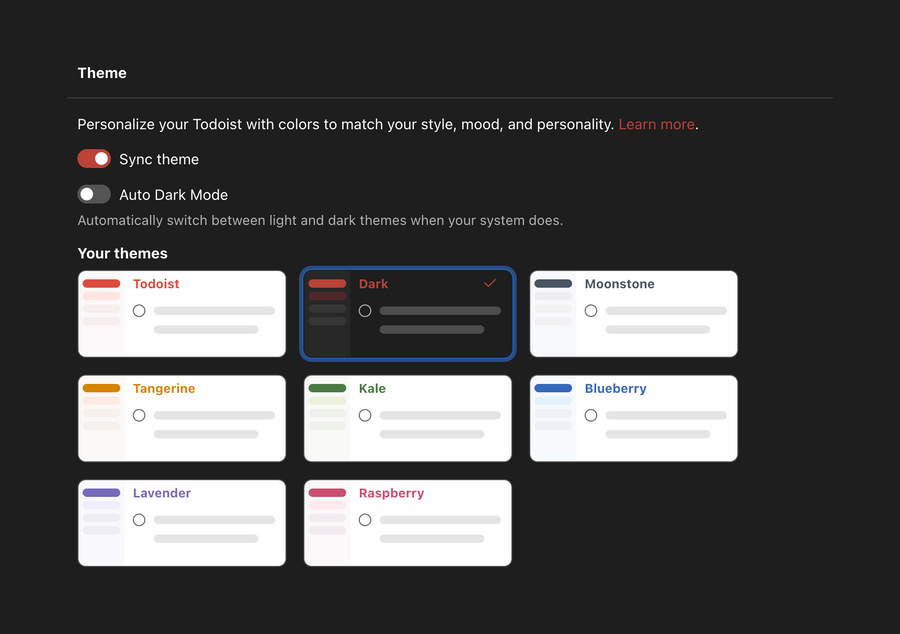Click the red checkmark on the Dark theme

click(490, 284)
